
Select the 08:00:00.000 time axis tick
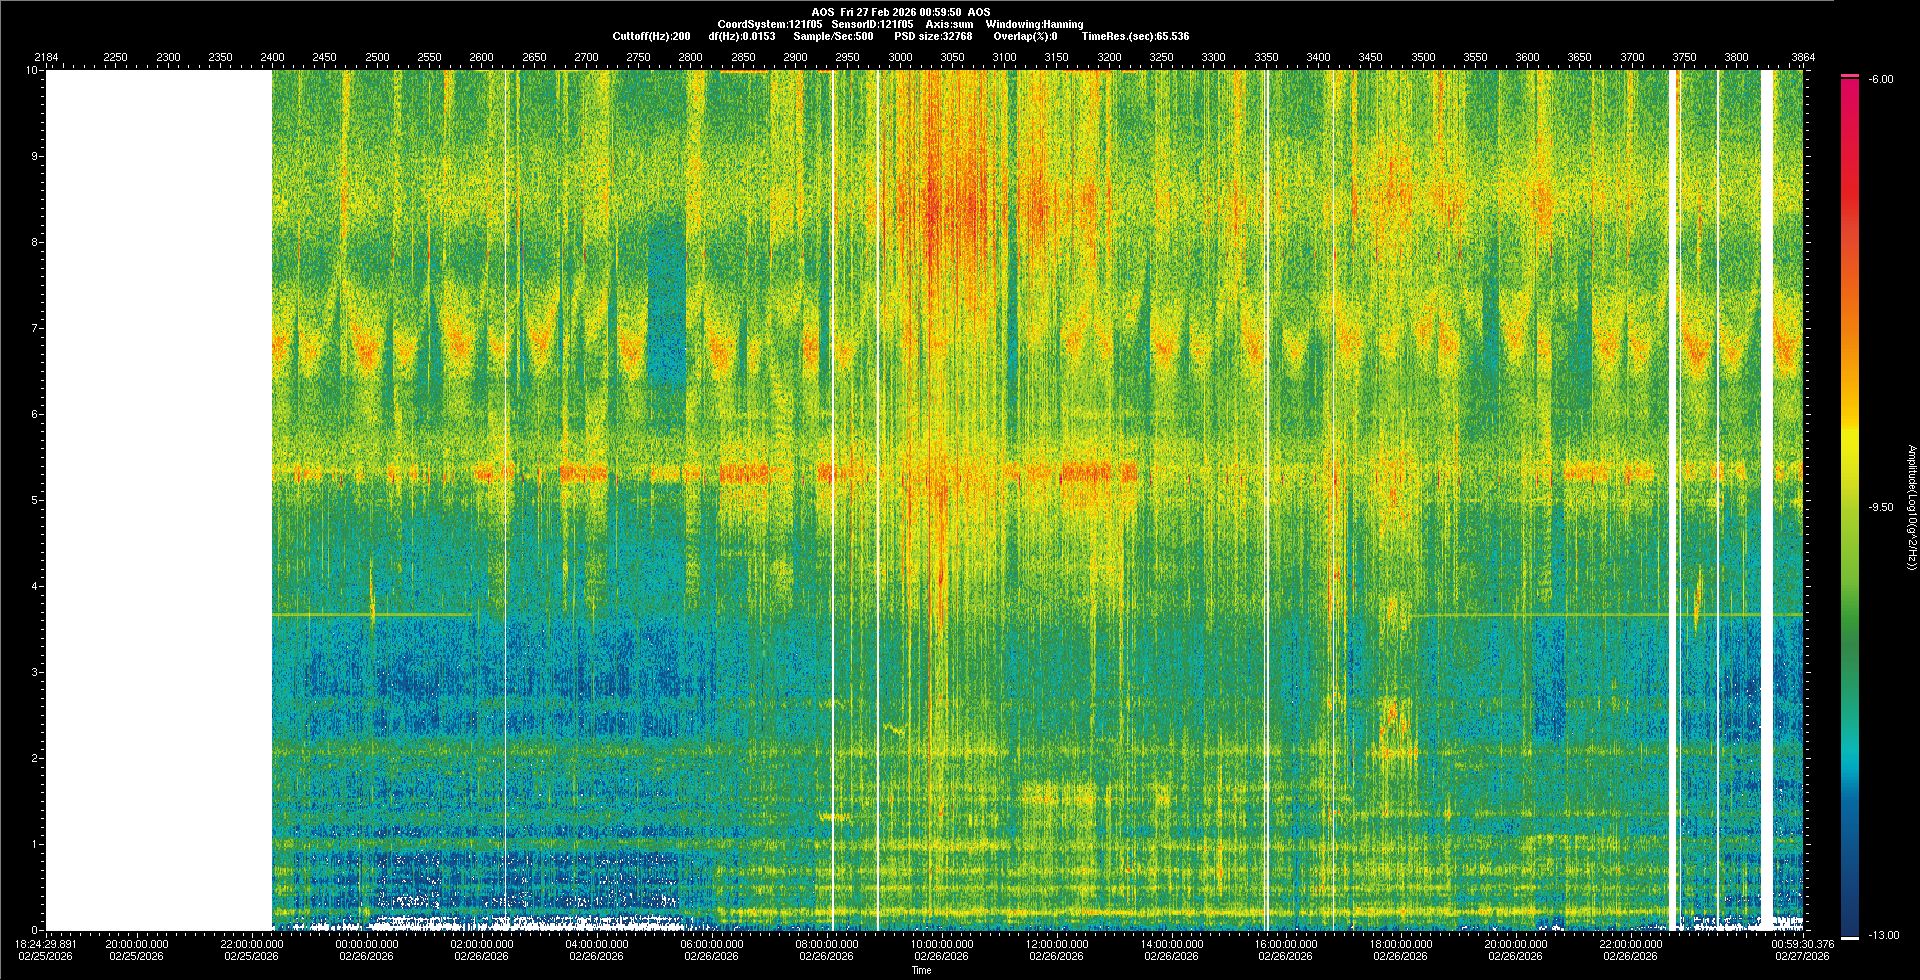tap(826, 944)
